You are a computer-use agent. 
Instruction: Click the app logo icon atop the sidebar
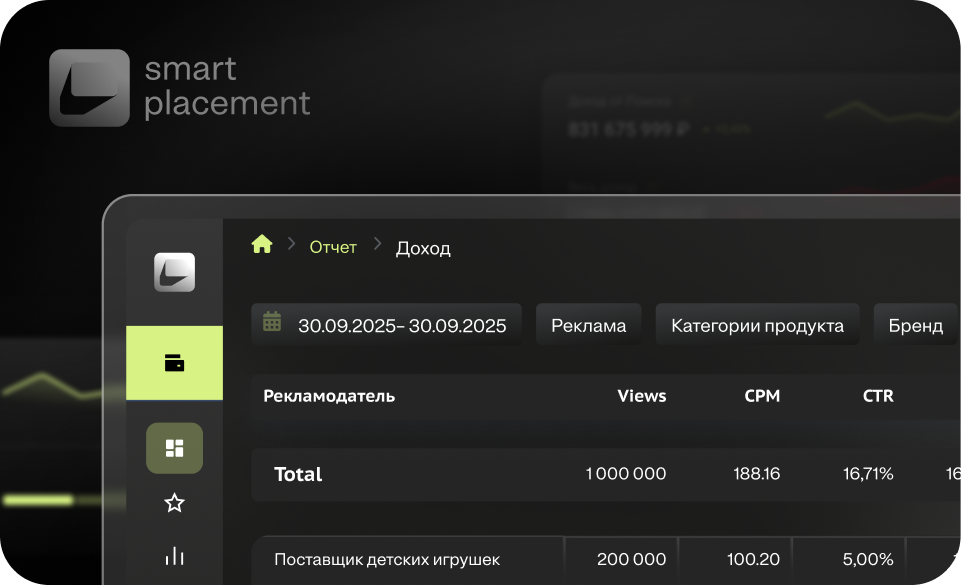174,272
